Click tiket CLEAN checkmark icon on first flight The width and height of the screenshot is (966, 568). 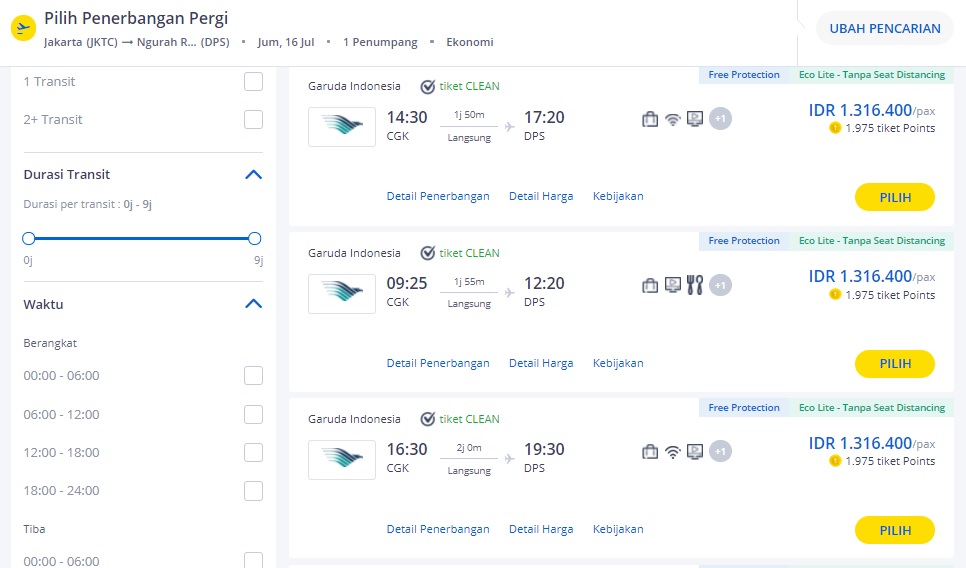click(428, 87)
